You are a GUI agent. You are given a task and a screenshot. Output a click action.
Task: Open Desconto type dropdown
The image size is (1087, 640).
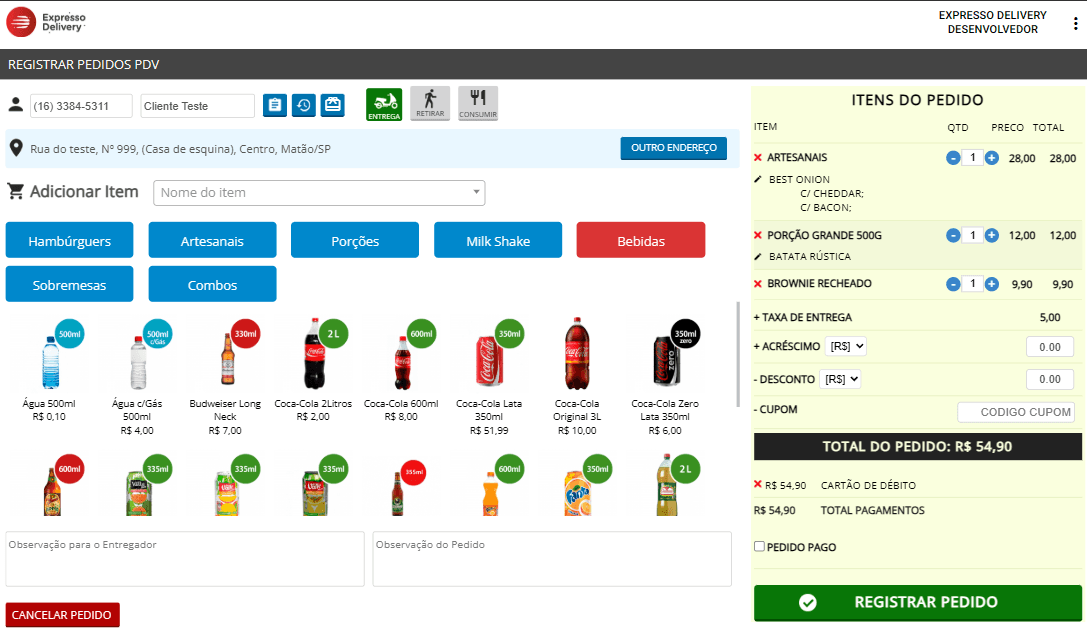[840, 379]
